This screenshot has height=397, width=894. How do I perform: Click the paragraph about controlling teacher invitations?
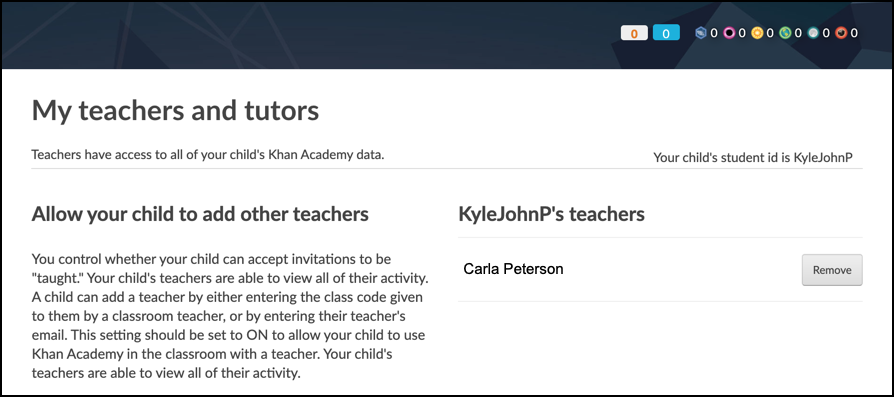(x=230, y=317)
